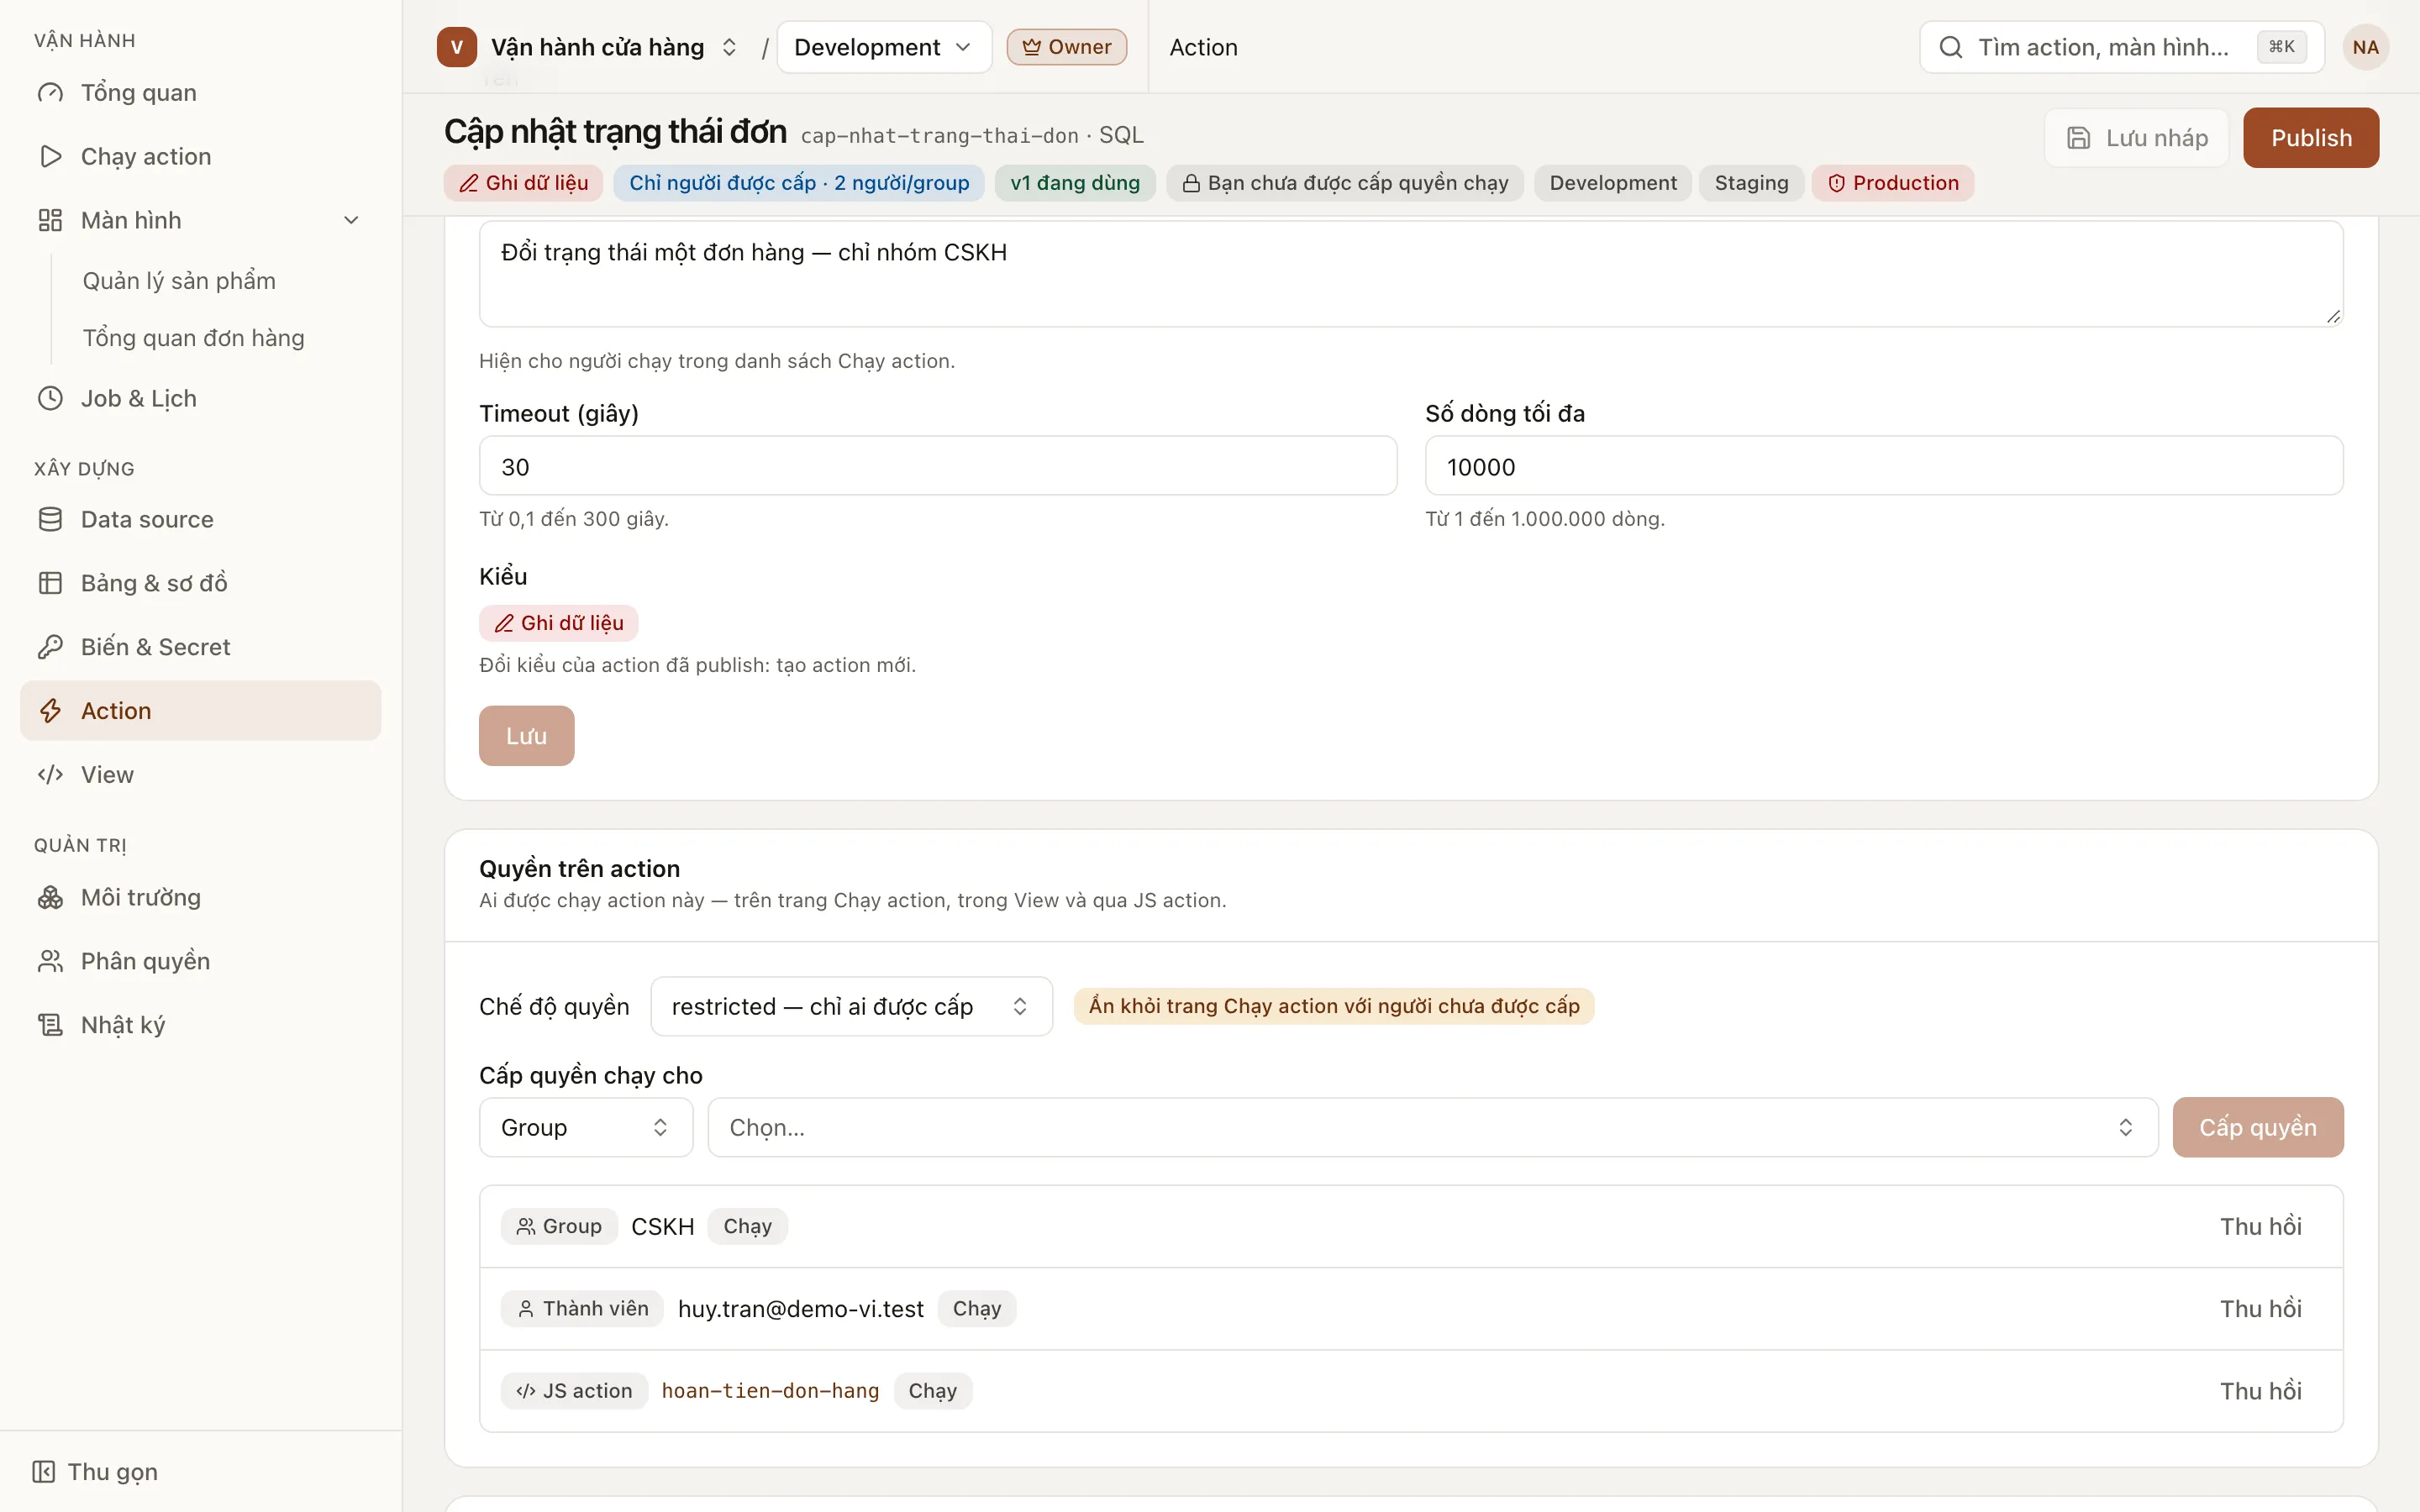The height and width of the screenshot is (1512, 2420).
Task: Click the Publish button
Action: point(2311,138)
